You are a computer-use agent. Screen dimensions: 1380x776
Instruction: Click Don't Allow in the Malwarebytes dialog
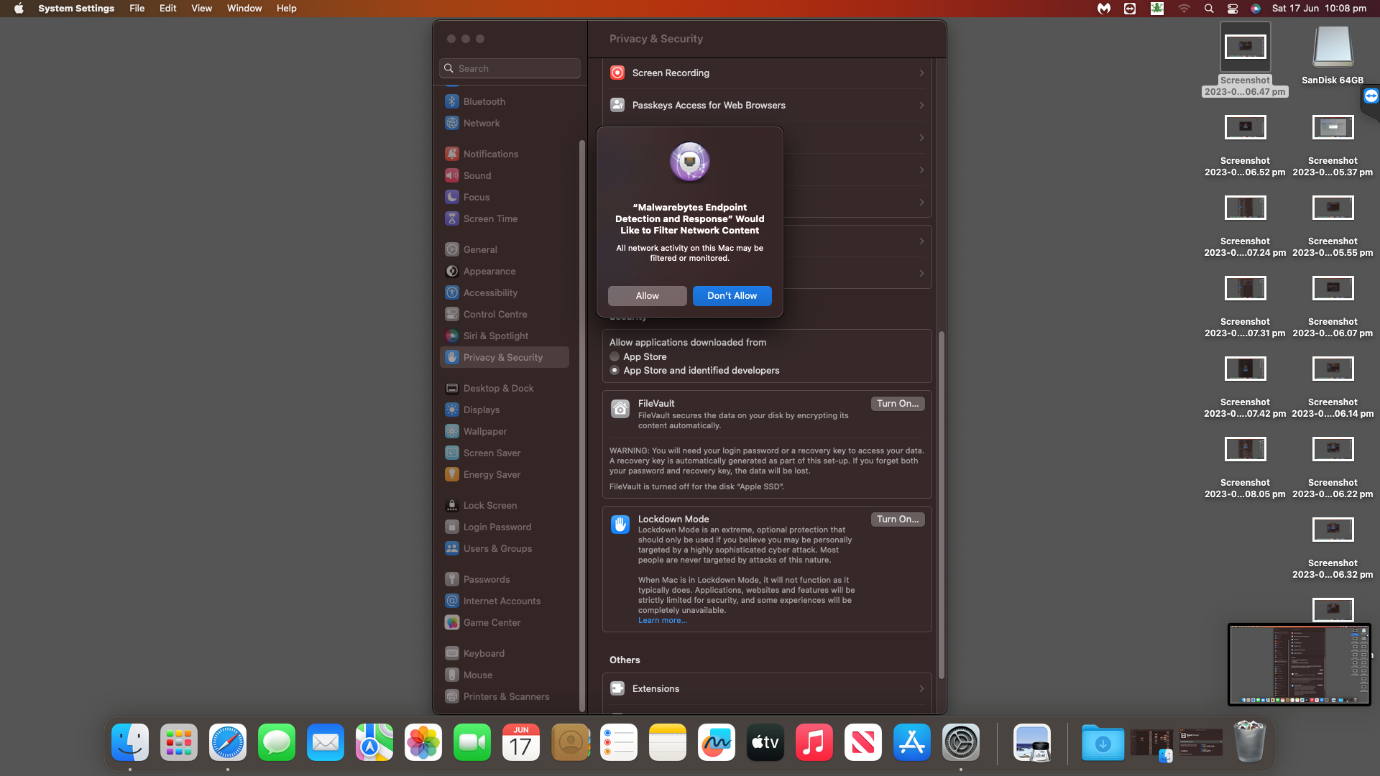pos(732,296)
